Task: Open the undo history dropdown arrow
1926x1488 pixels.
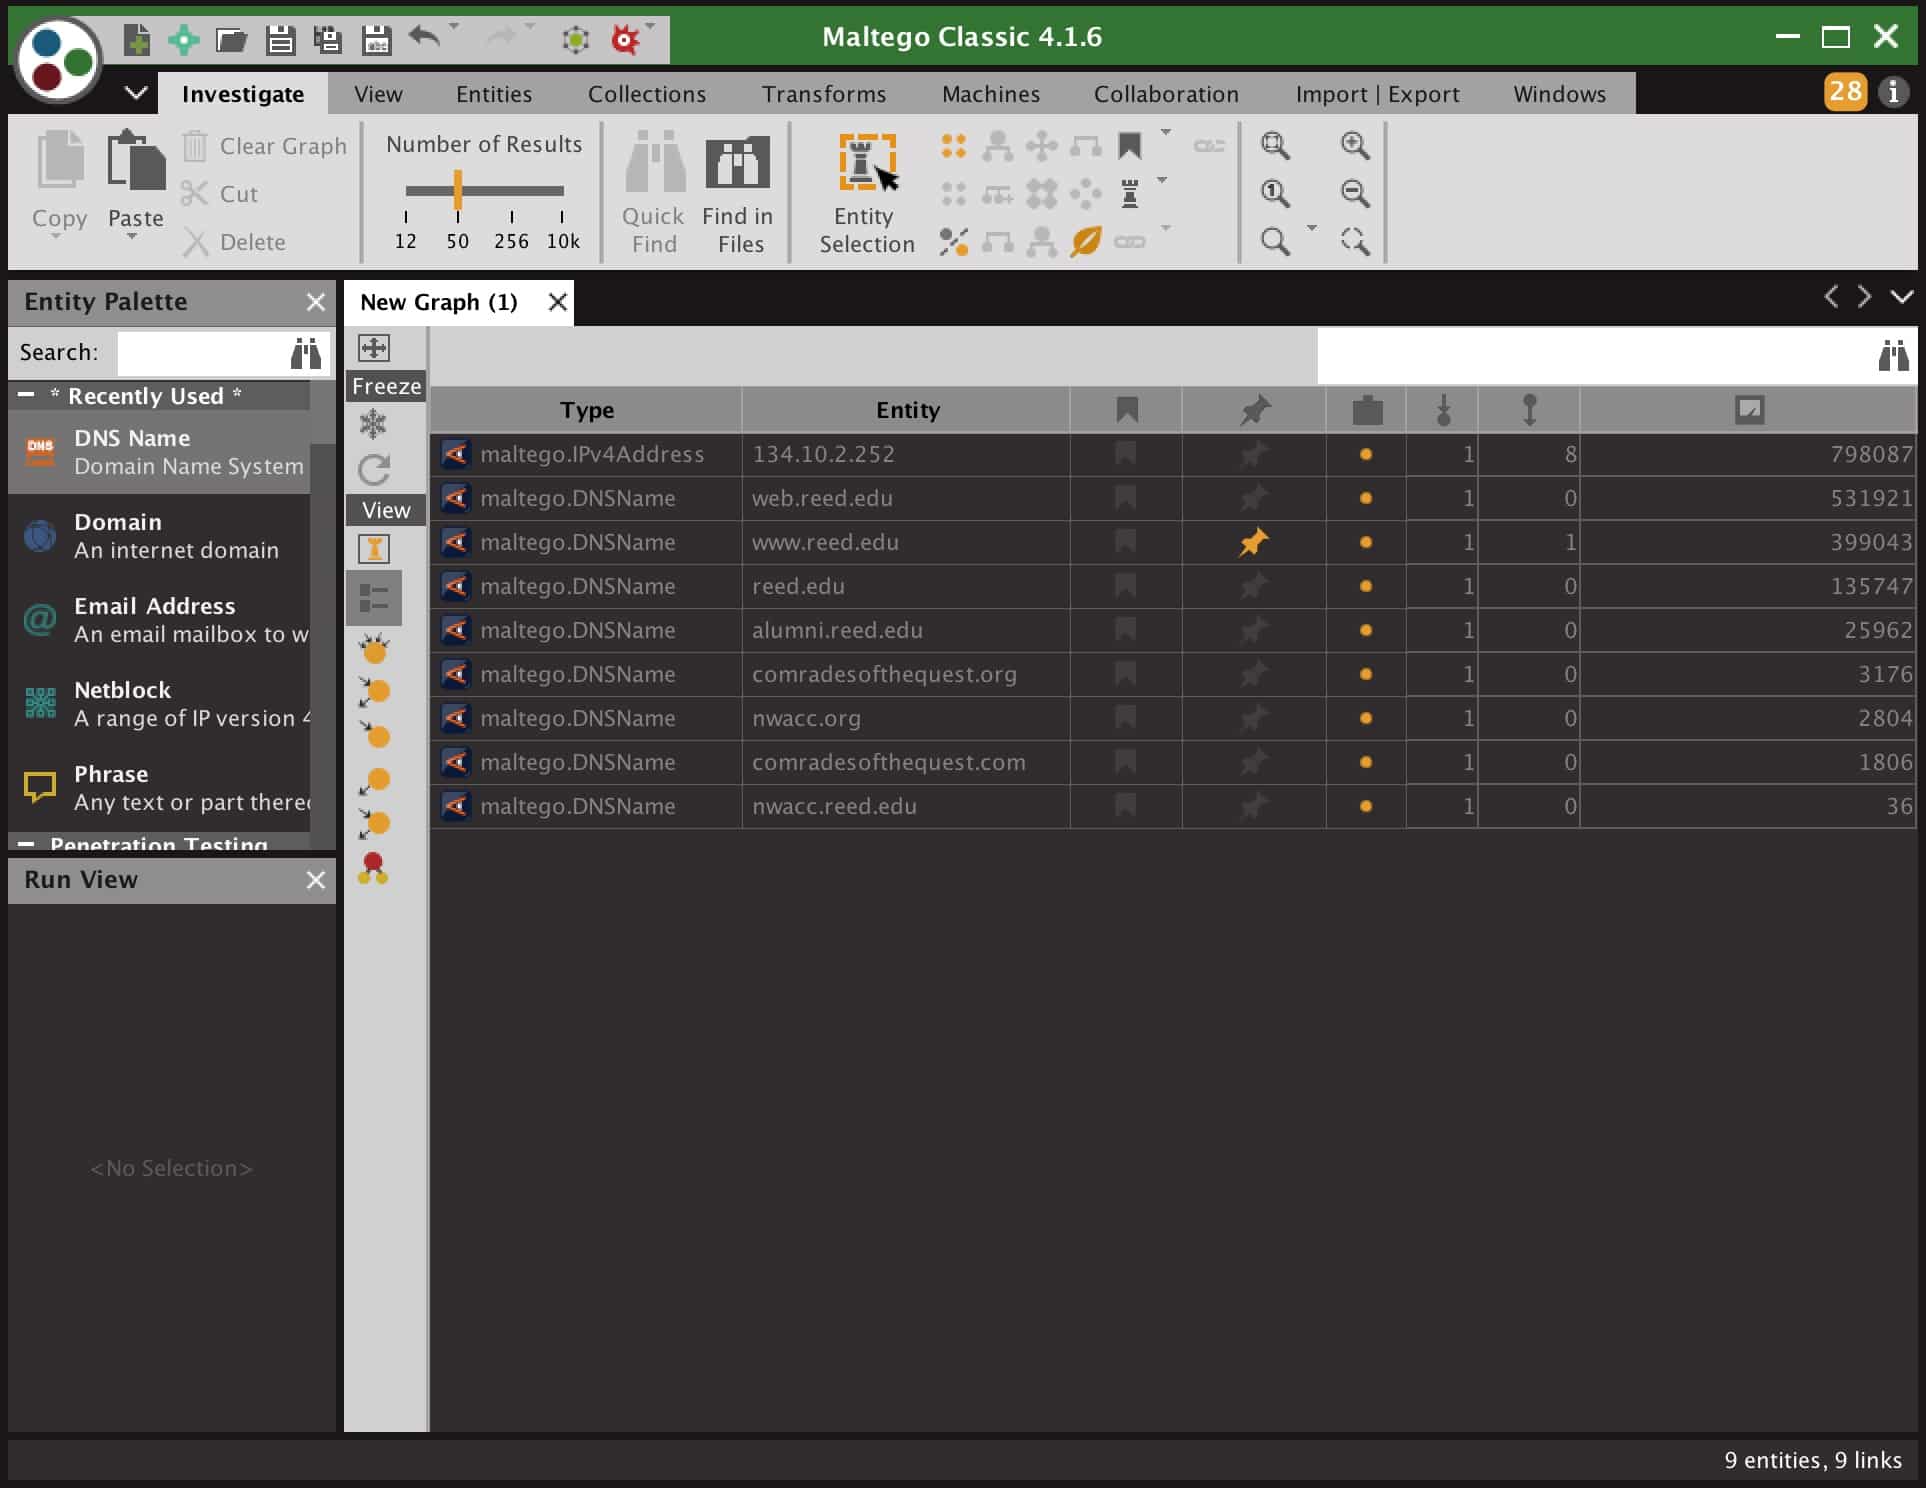Action: (455, 27)
